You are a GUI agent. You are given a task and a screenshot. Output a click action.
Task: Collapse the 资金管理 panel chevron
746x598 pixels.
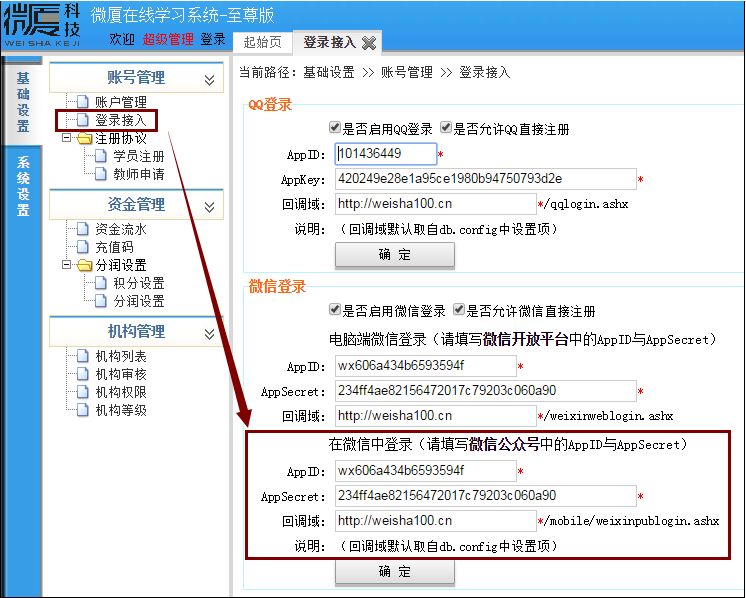[x=209, y=207]
